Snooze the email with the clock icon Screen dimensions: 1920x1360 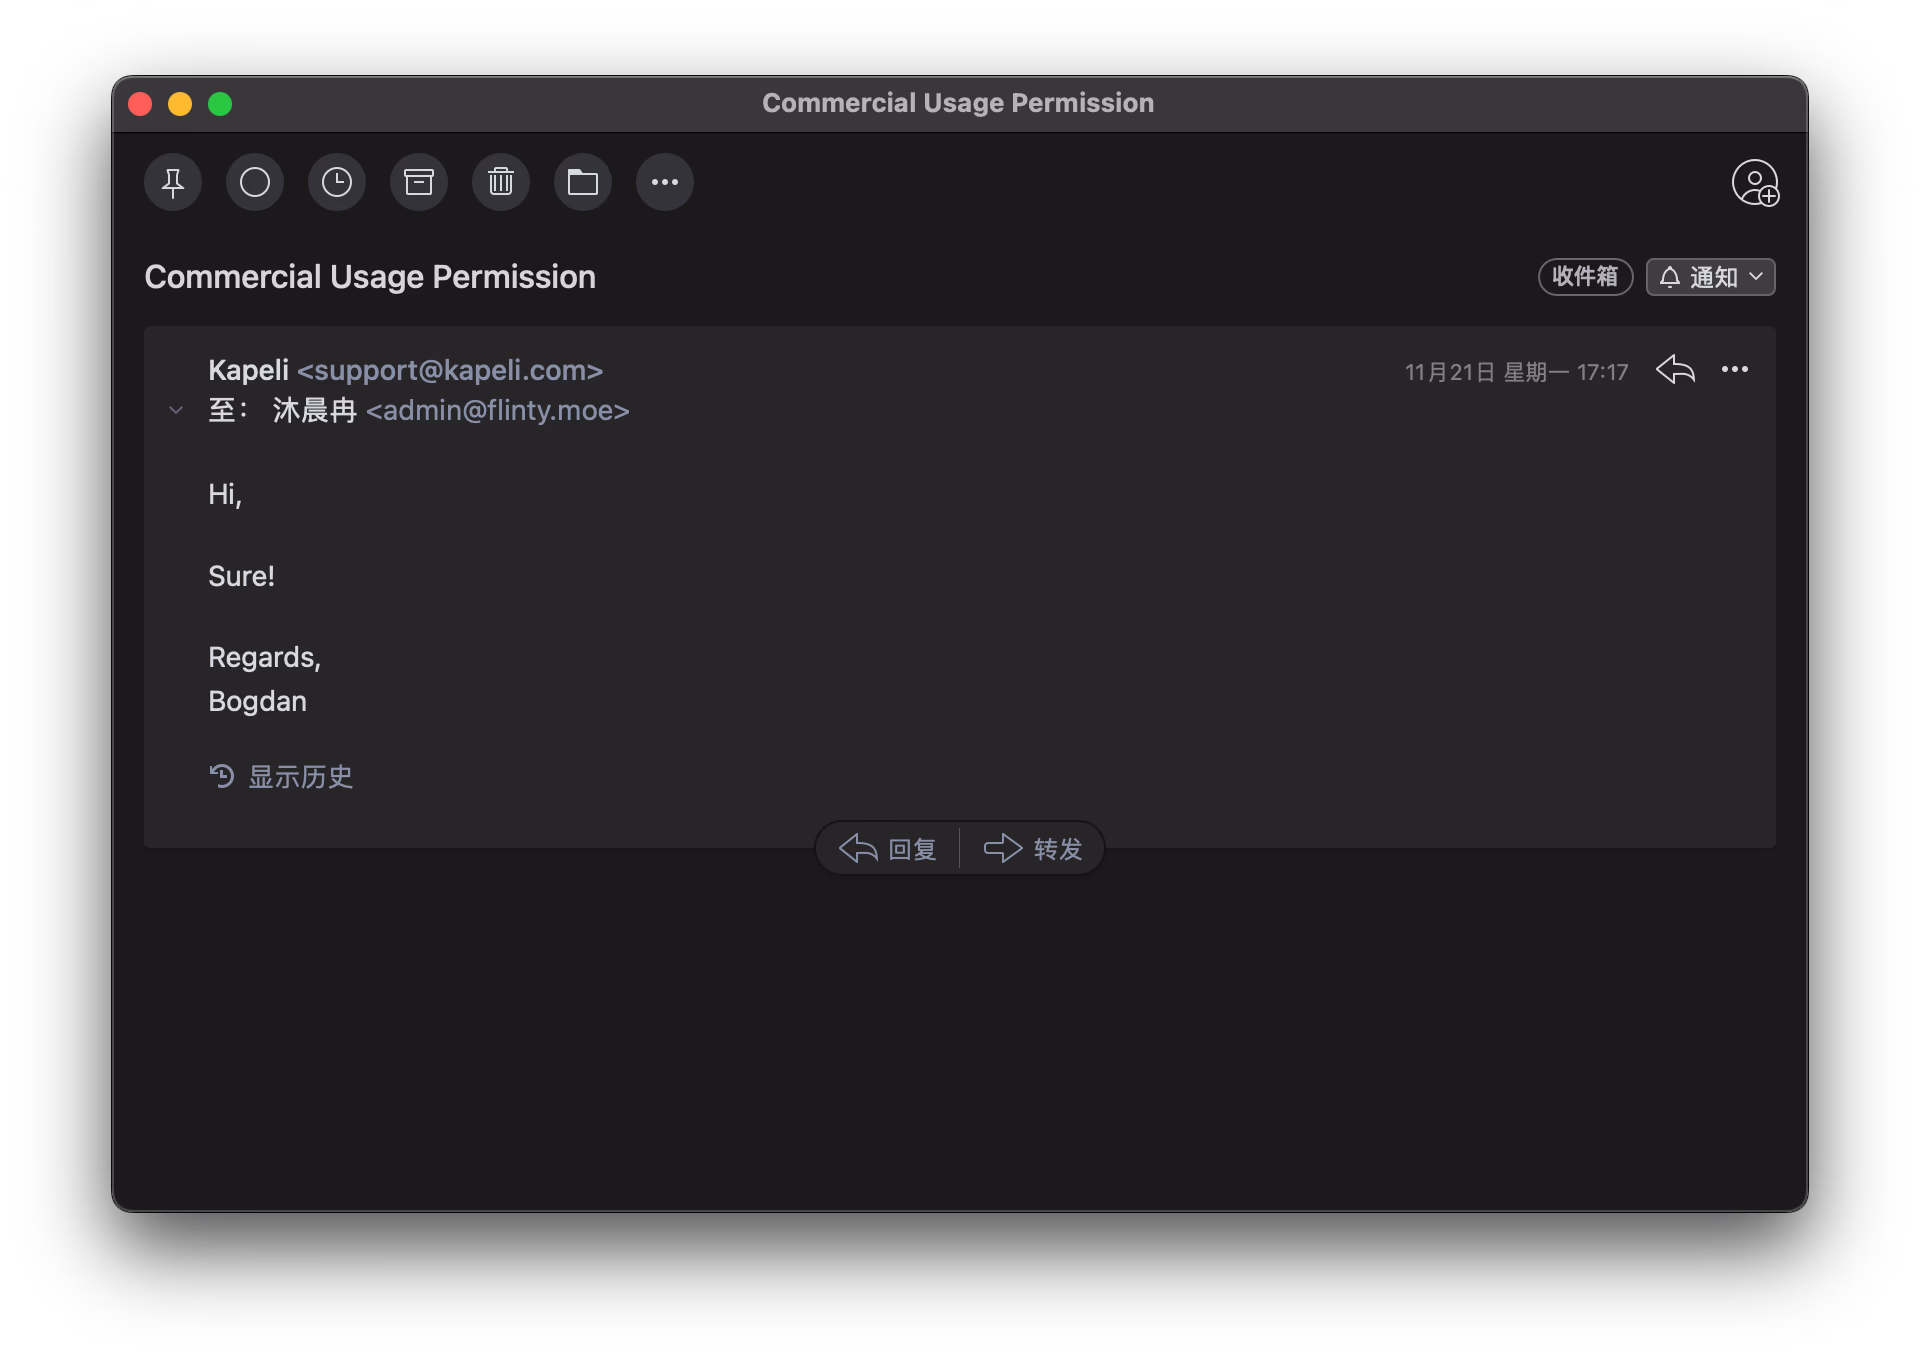(337, 182)
